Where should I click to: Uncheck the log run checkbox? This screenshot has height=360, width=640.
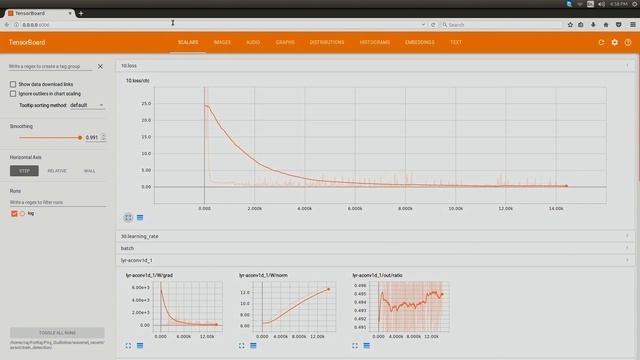coord(14,213)
